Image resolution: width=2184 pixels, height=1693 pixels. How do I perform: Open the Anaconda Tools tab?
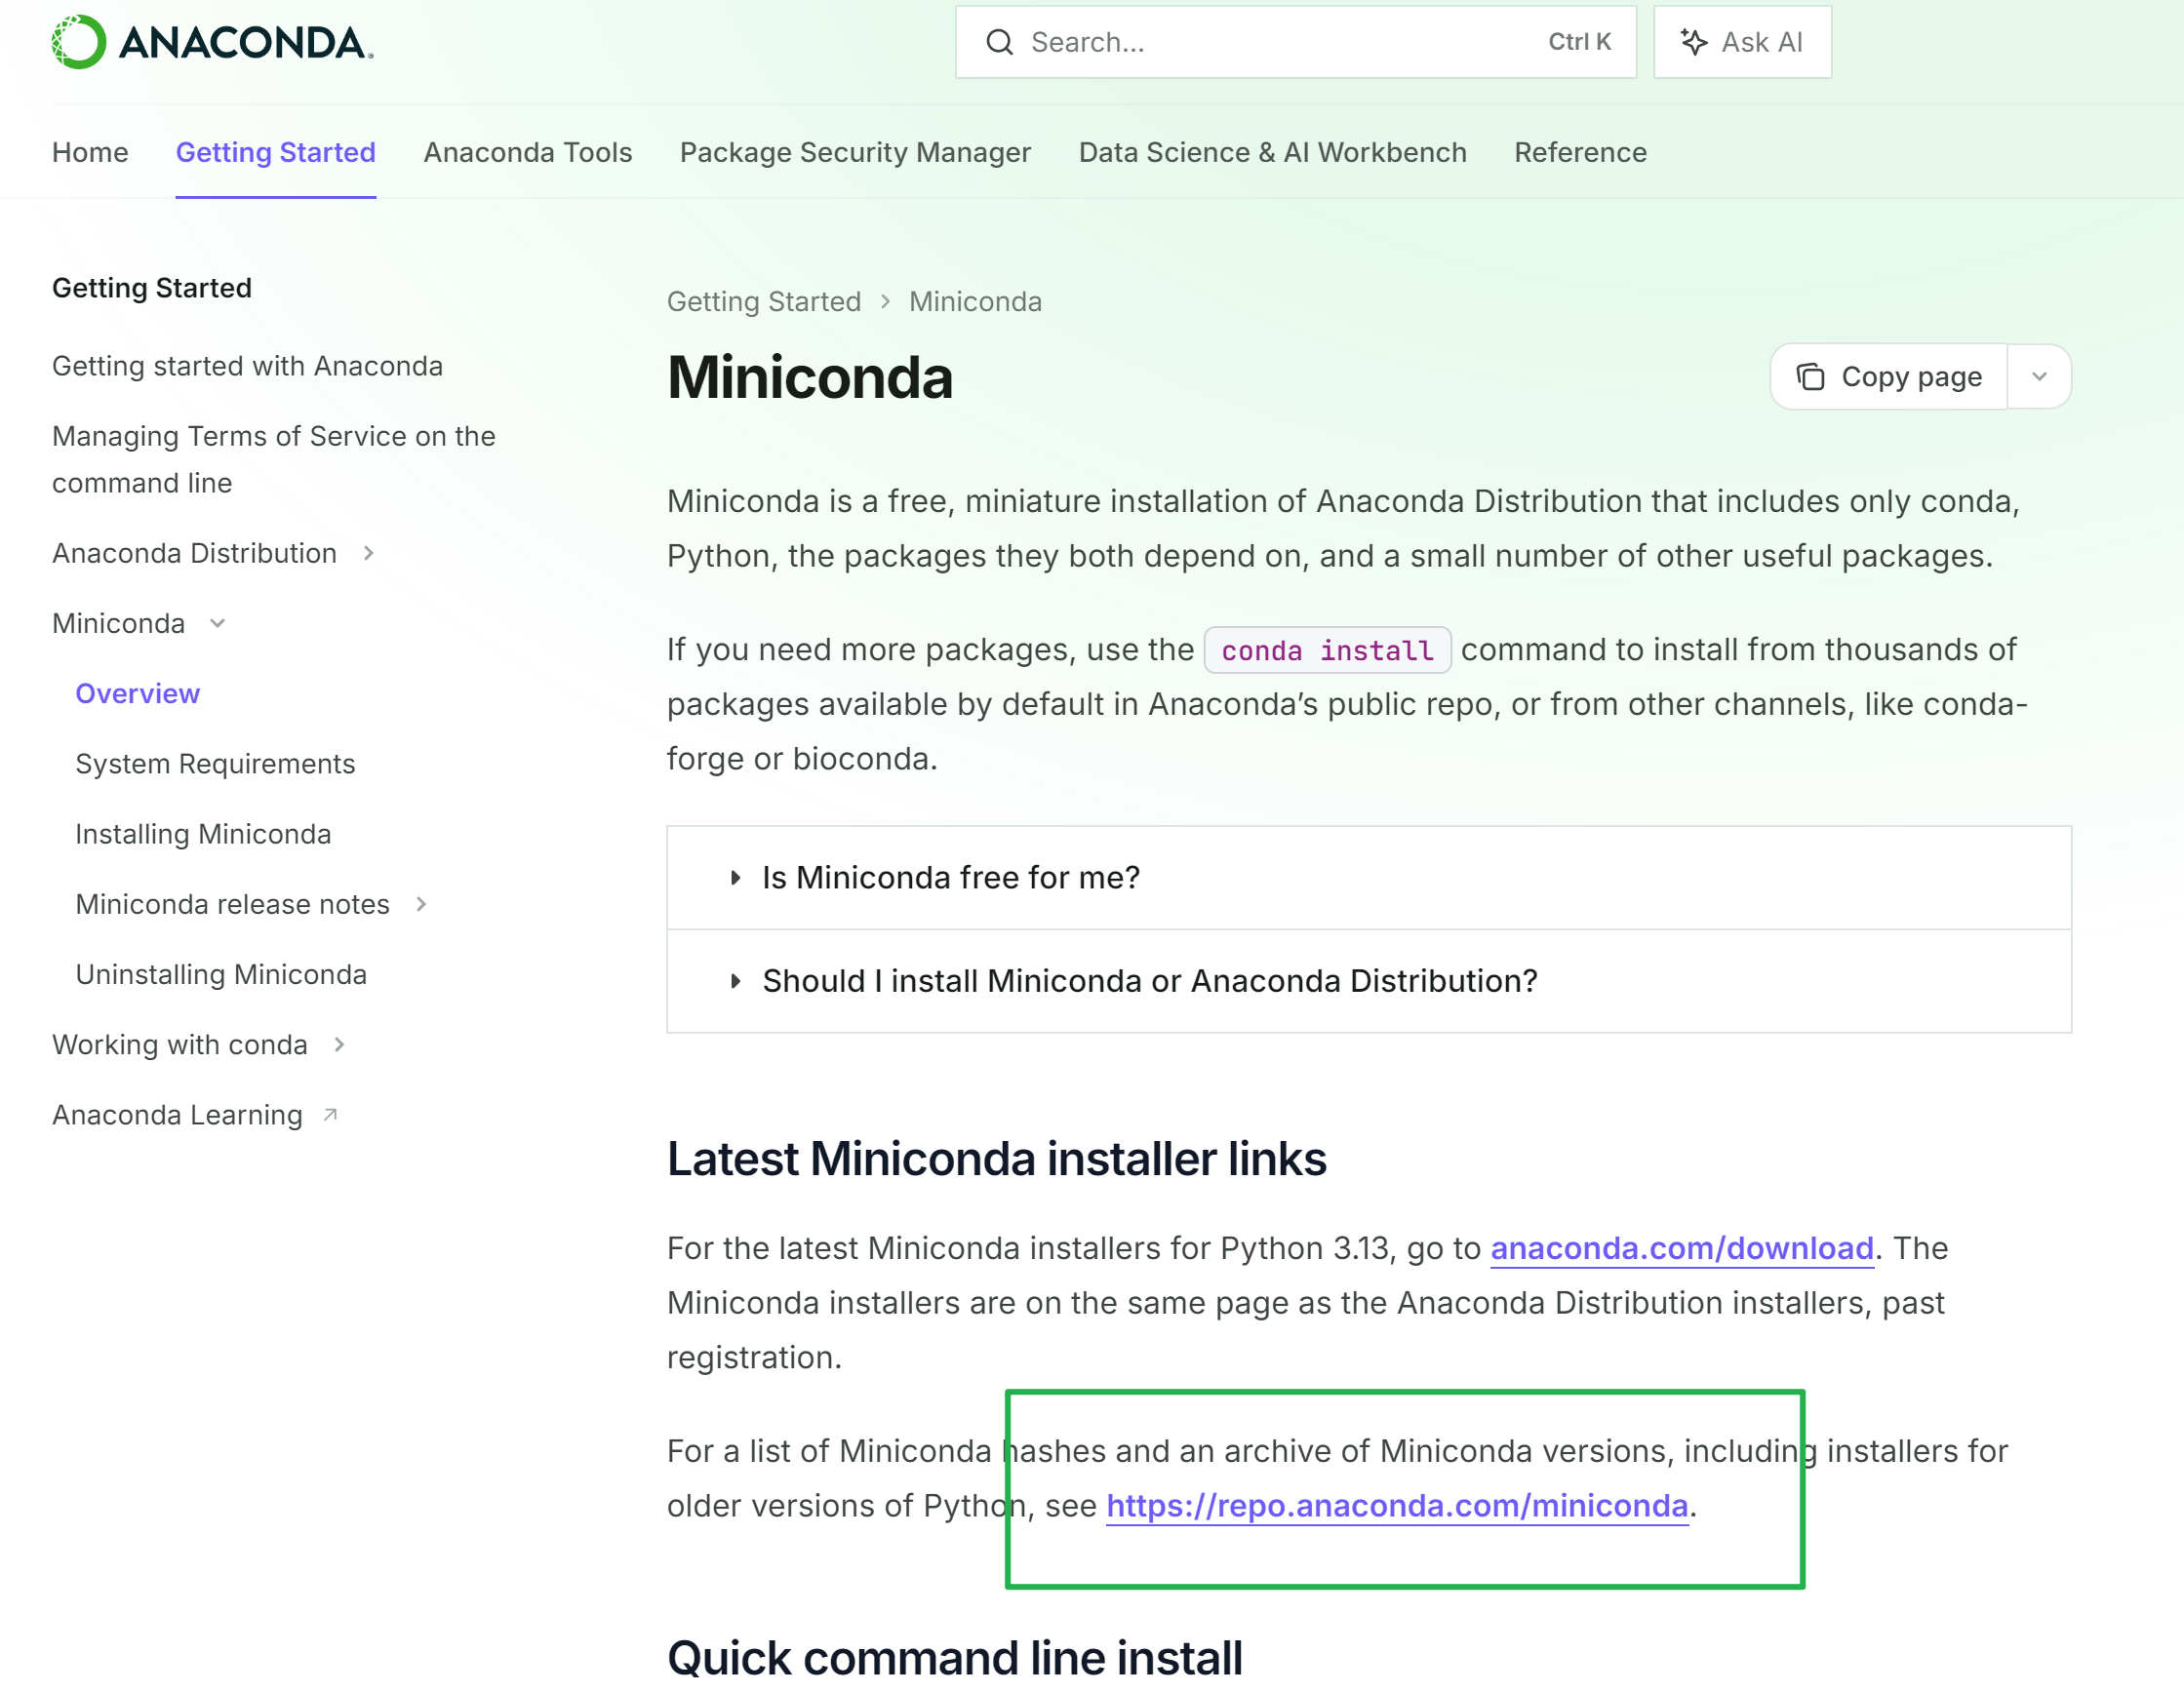tap(528, 152)
